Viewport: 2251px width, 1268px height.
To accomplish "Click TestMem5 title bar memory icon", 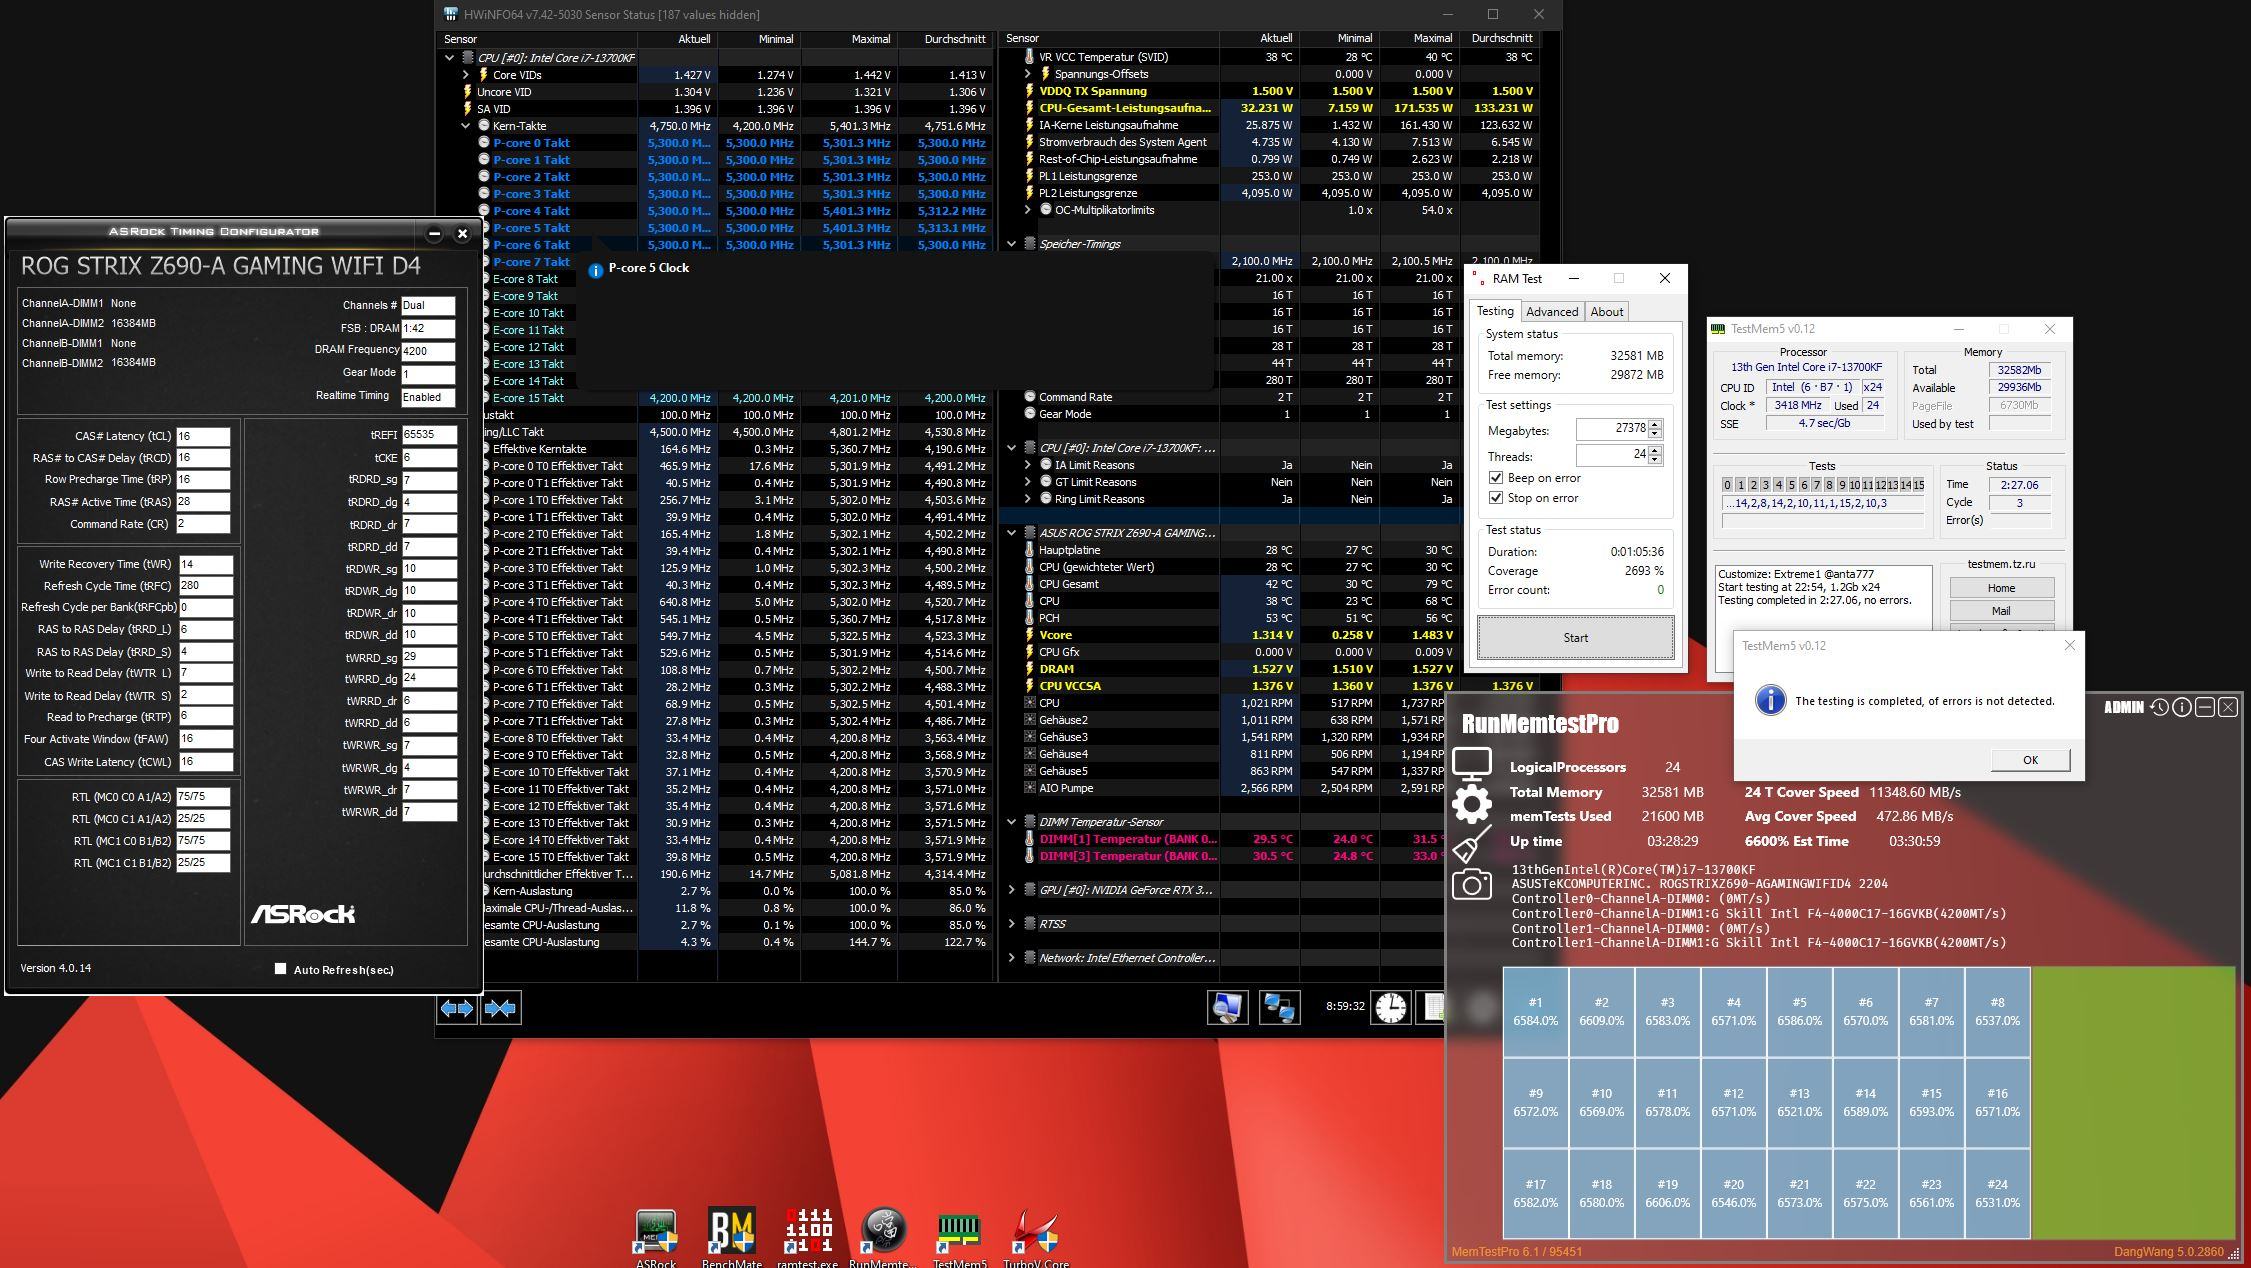I will coord(1718,329).
